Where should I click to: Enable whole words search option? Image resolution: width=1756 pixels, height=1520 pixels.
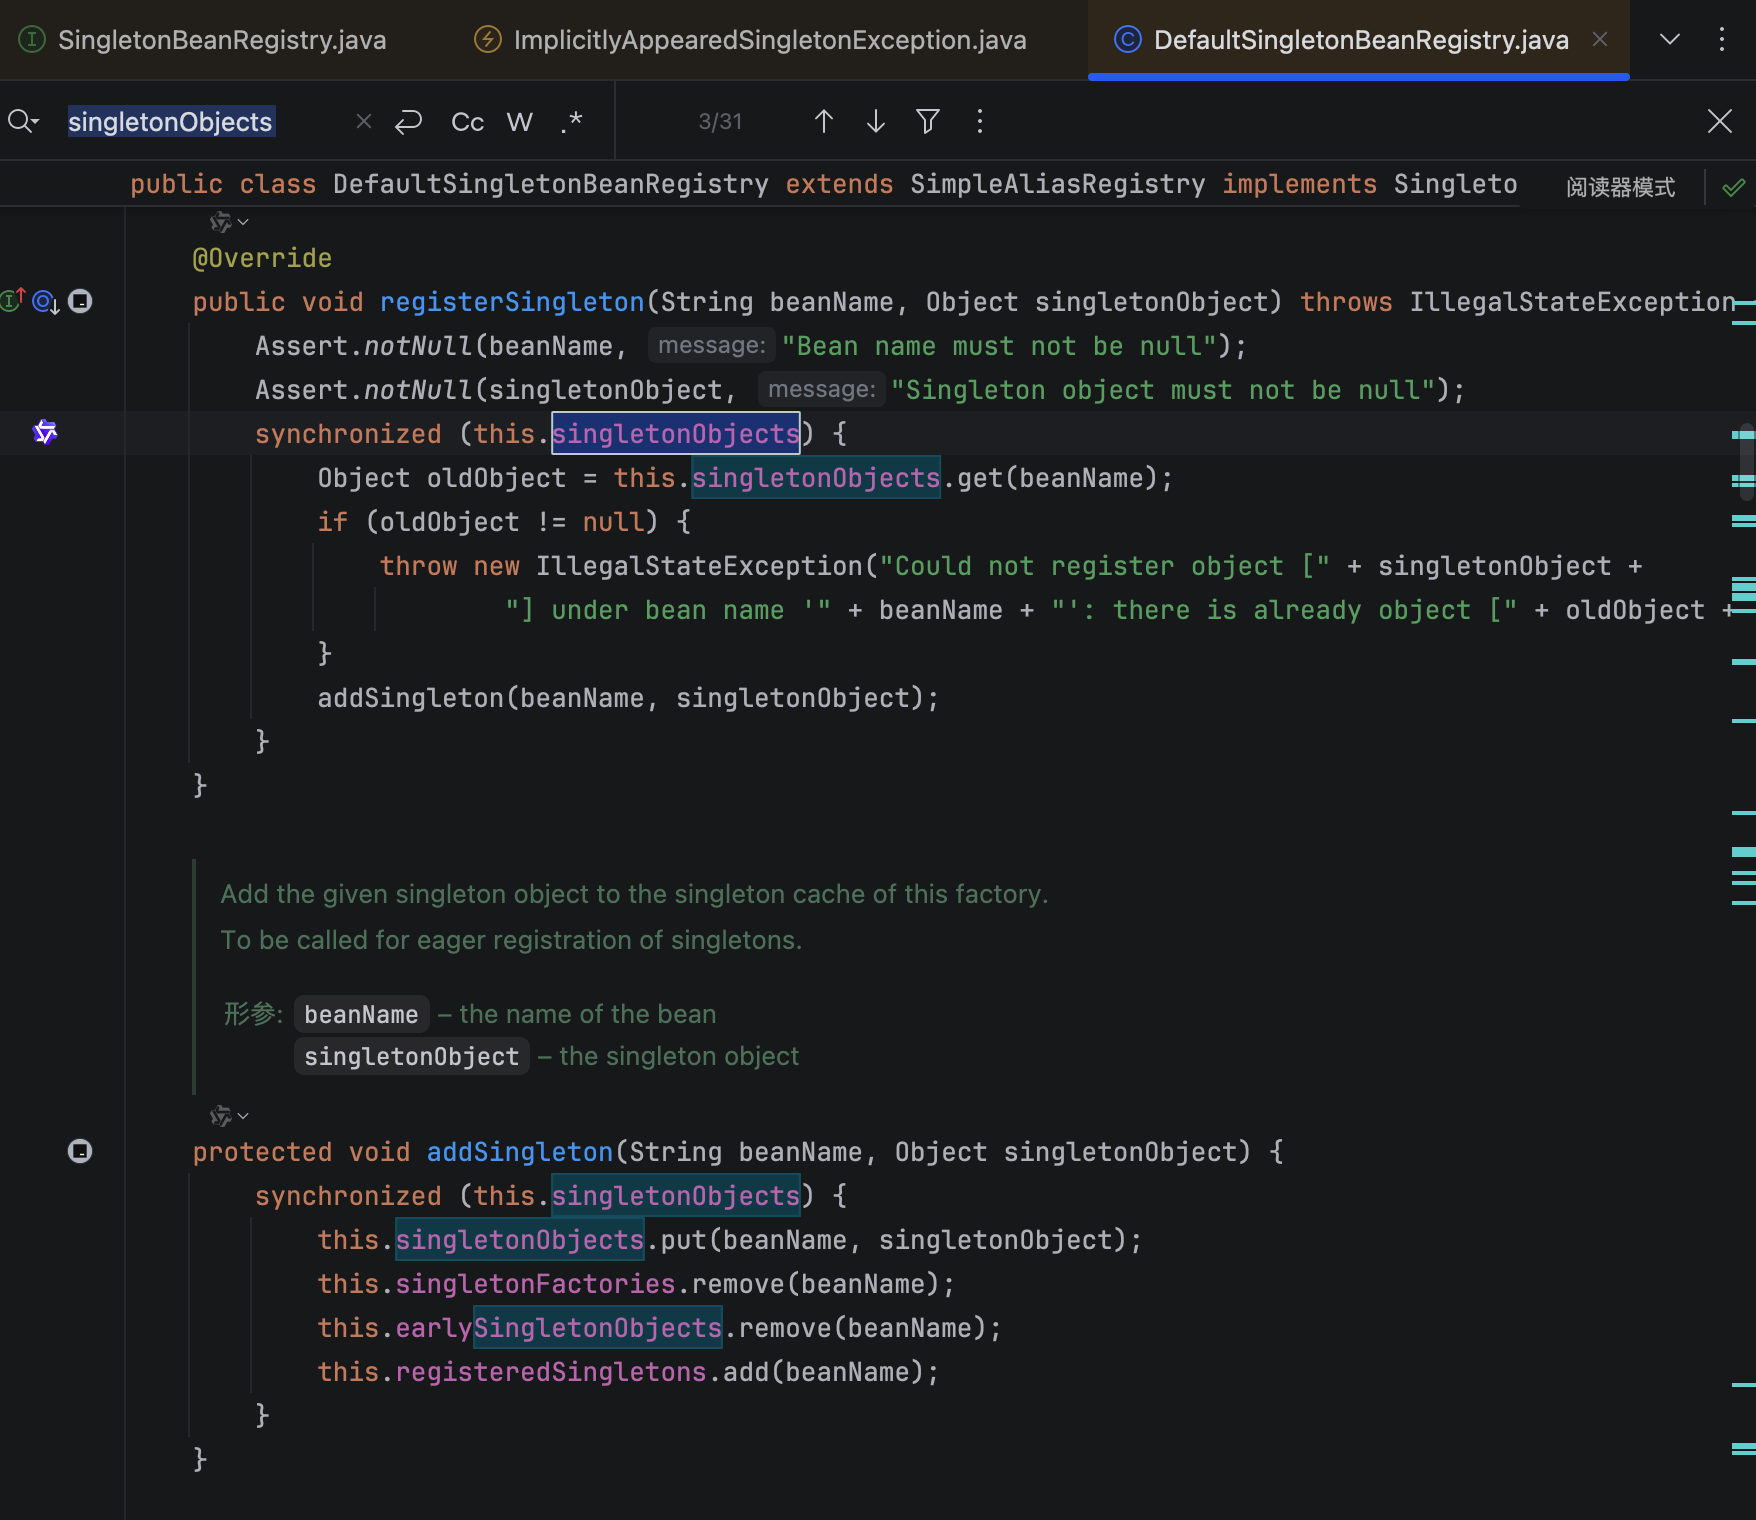click(519, 121)
